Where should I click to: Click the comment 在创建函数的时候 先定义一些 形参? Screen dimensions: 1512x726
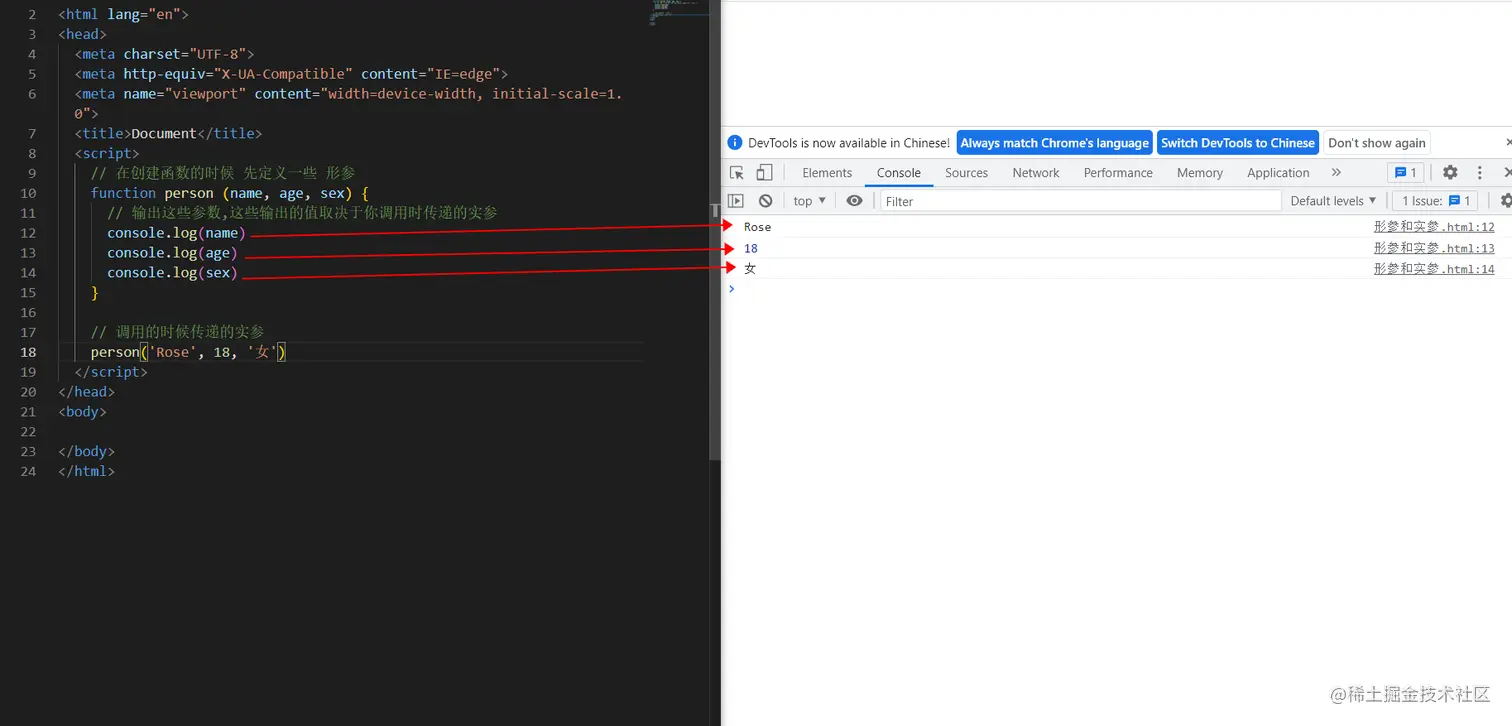[x=223, y=173]
